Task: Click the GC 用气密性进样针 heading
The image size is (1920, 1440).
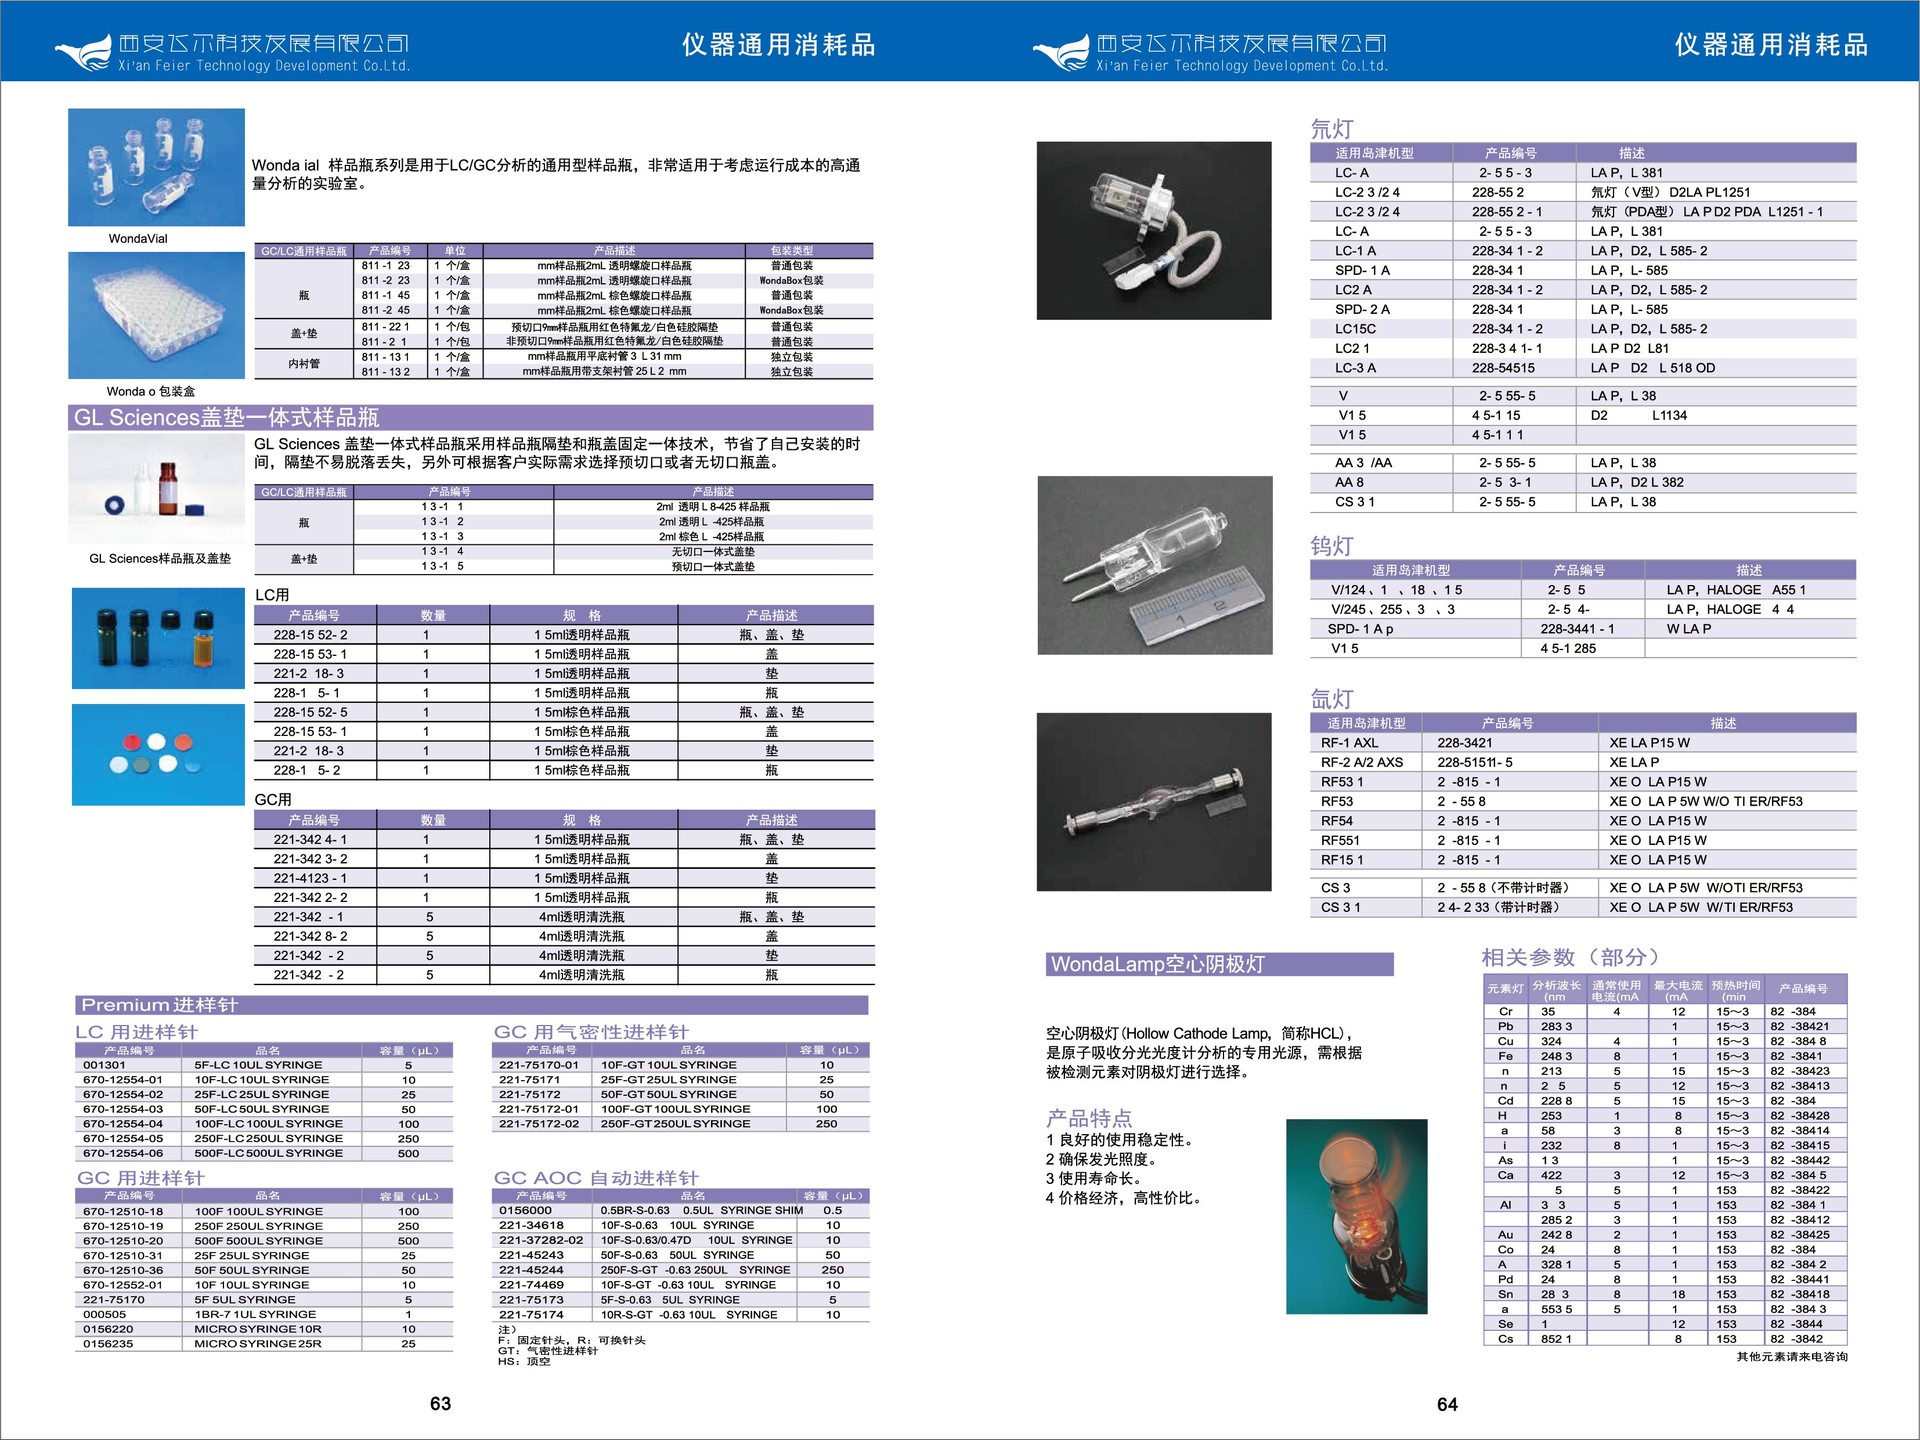Action: coord(591,1032)
